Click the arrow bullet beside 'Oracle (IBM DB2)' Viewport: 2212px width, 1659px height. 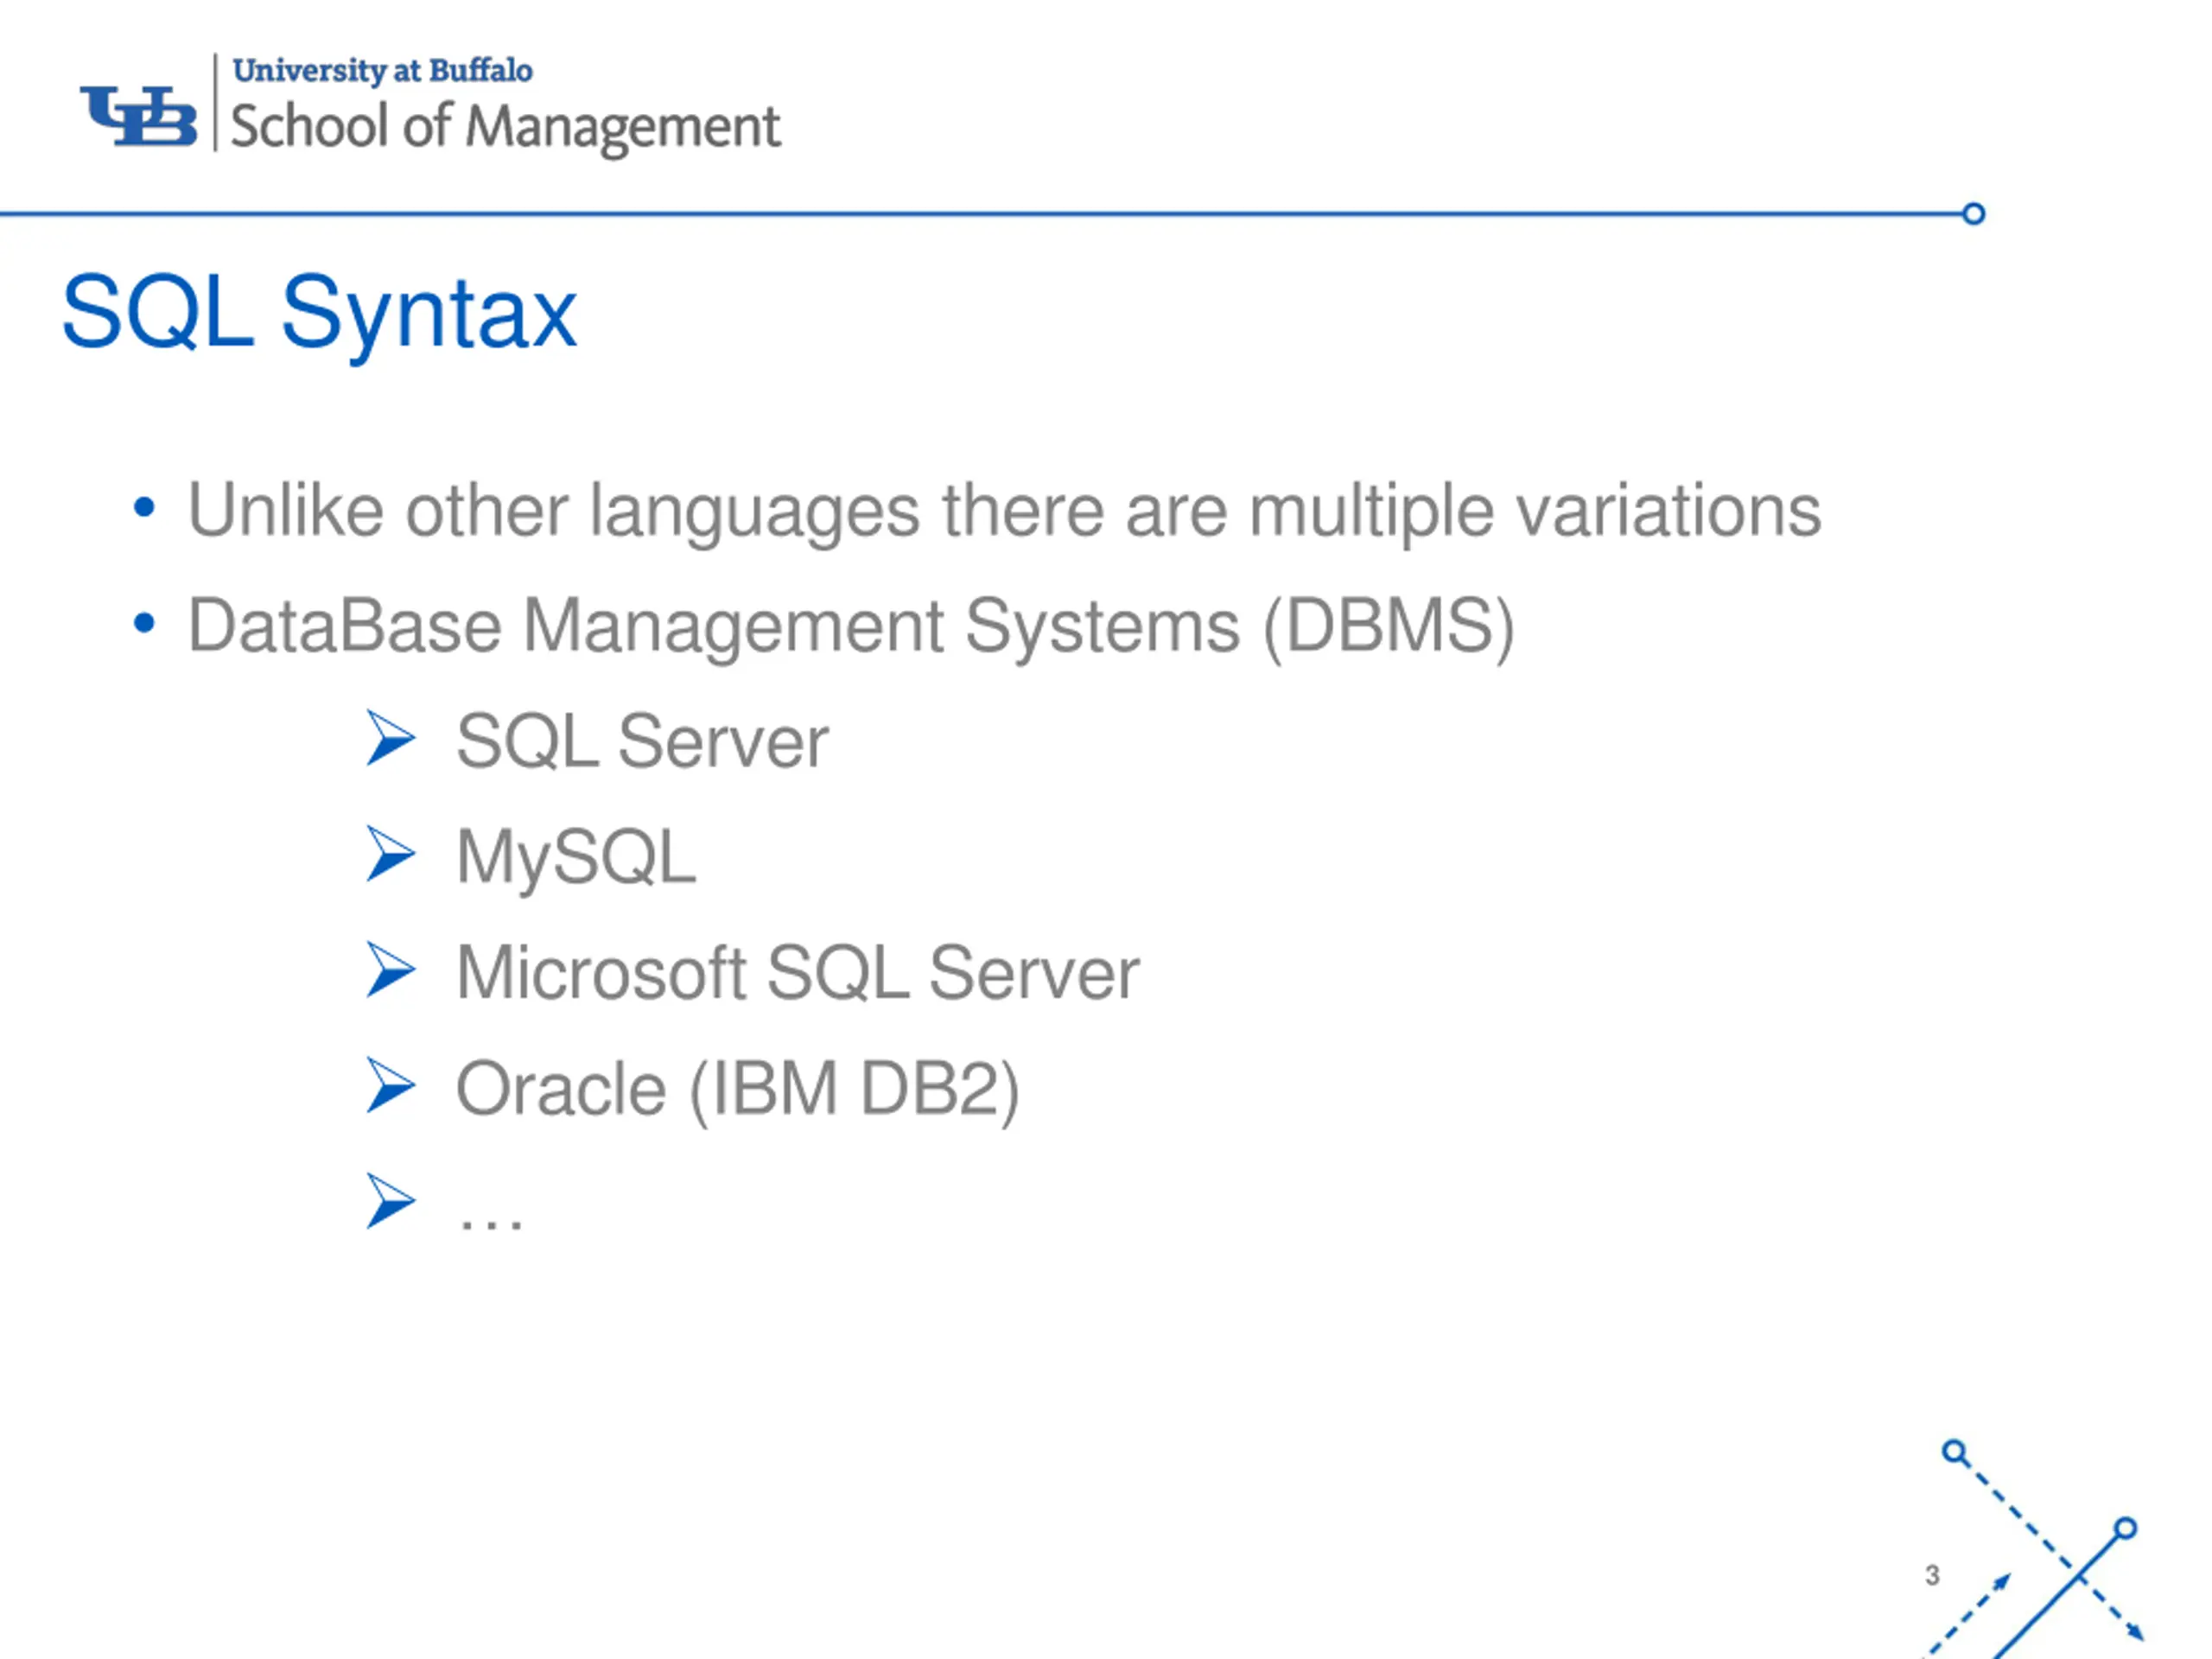tap(390, 1086)
